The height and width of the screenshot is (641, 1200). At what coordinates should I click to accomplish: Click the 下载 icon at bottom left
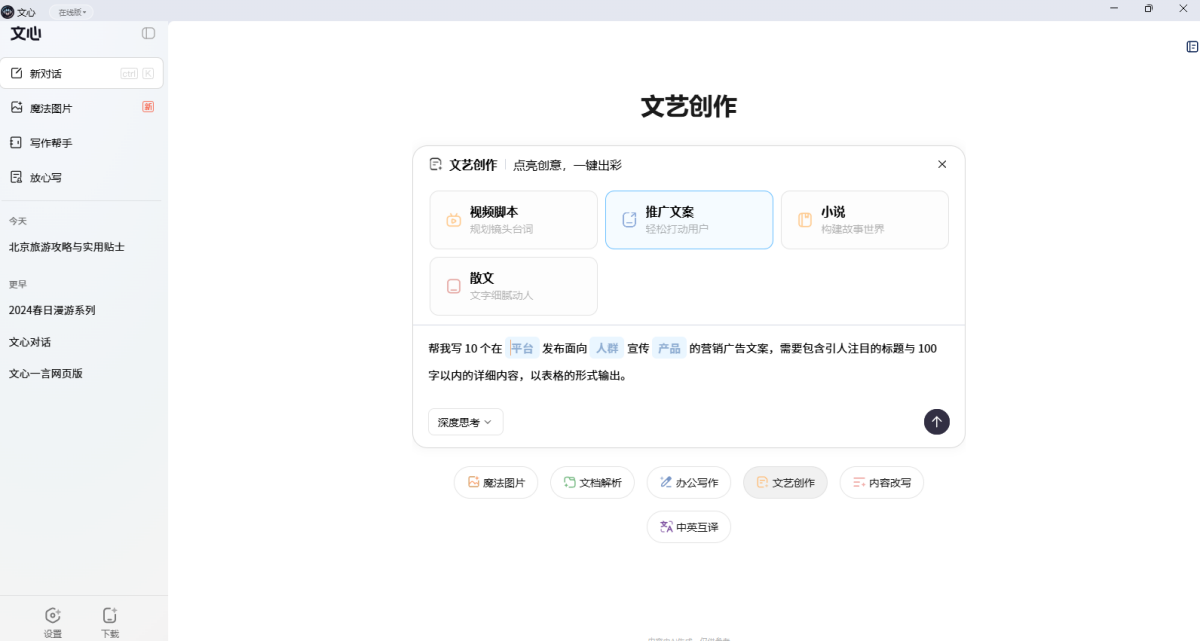coord(110,615)
